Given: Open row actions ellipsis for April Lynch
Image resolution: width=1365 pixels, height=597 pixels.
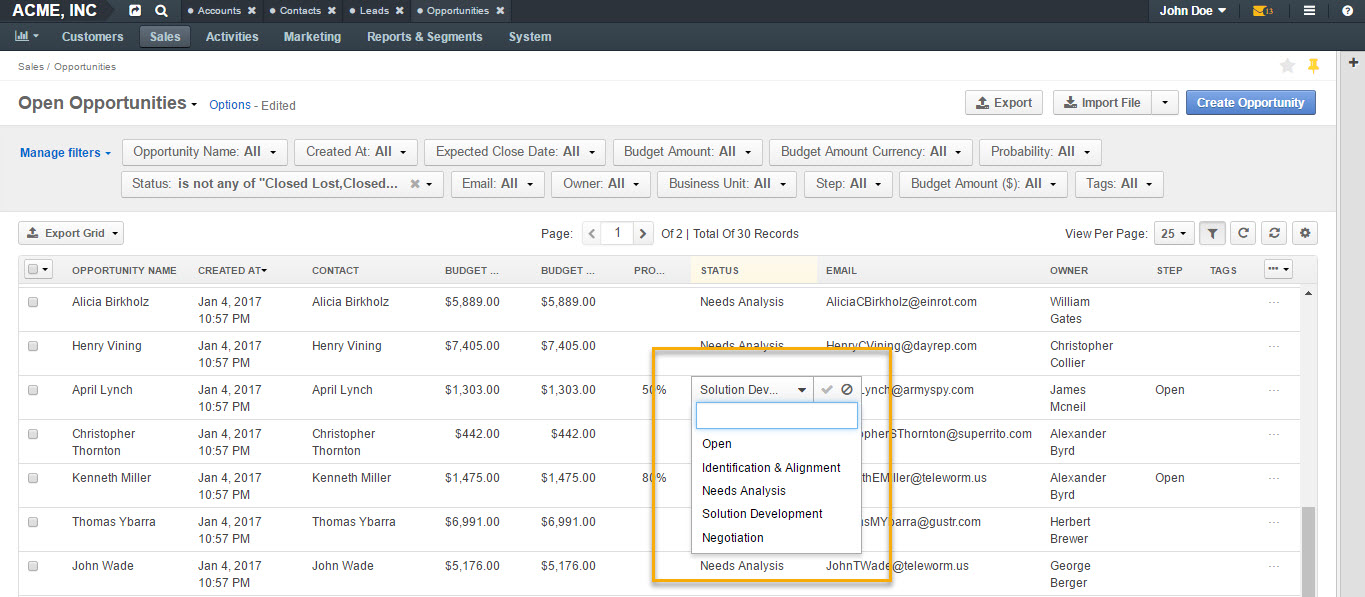Looking at the screenshot, I should pyautogui.click(x=1273, y=390).
